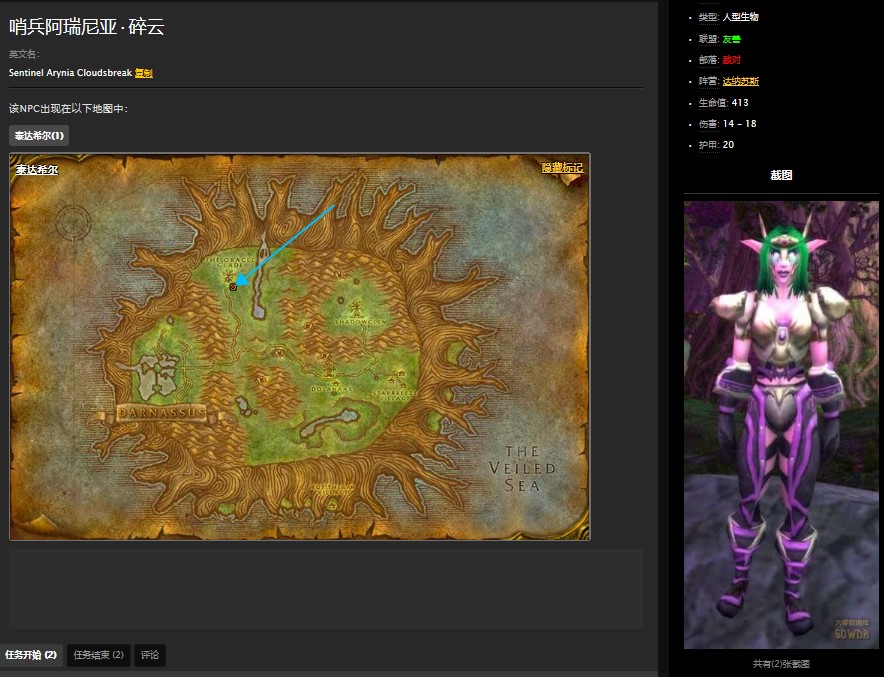Switch to the 任务开始 (2) tab
The height and width of the screenshot is (677, 884).
pyautogui.click(x=31, y=655)
